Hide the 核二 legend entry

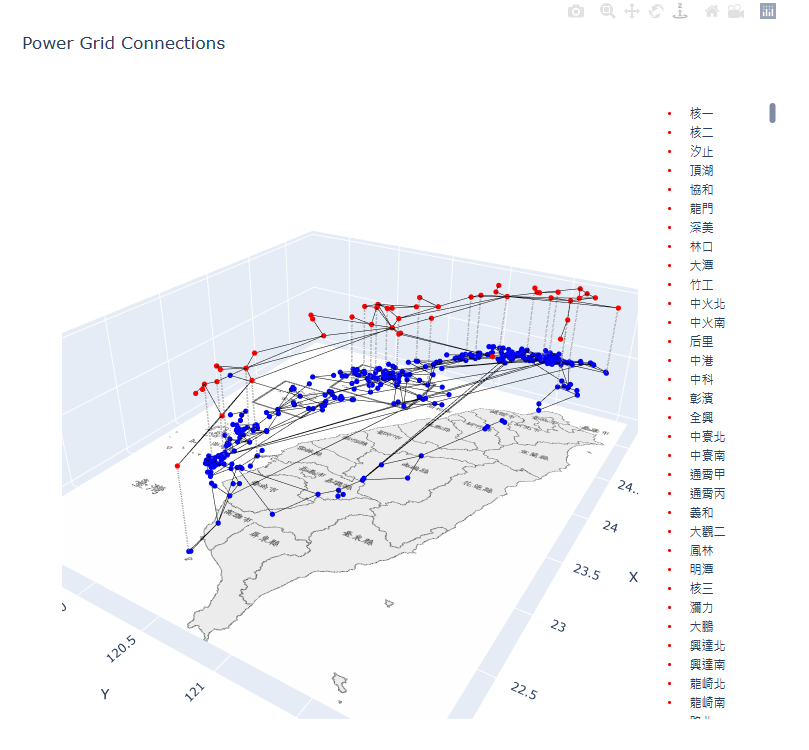click(699, 132)
